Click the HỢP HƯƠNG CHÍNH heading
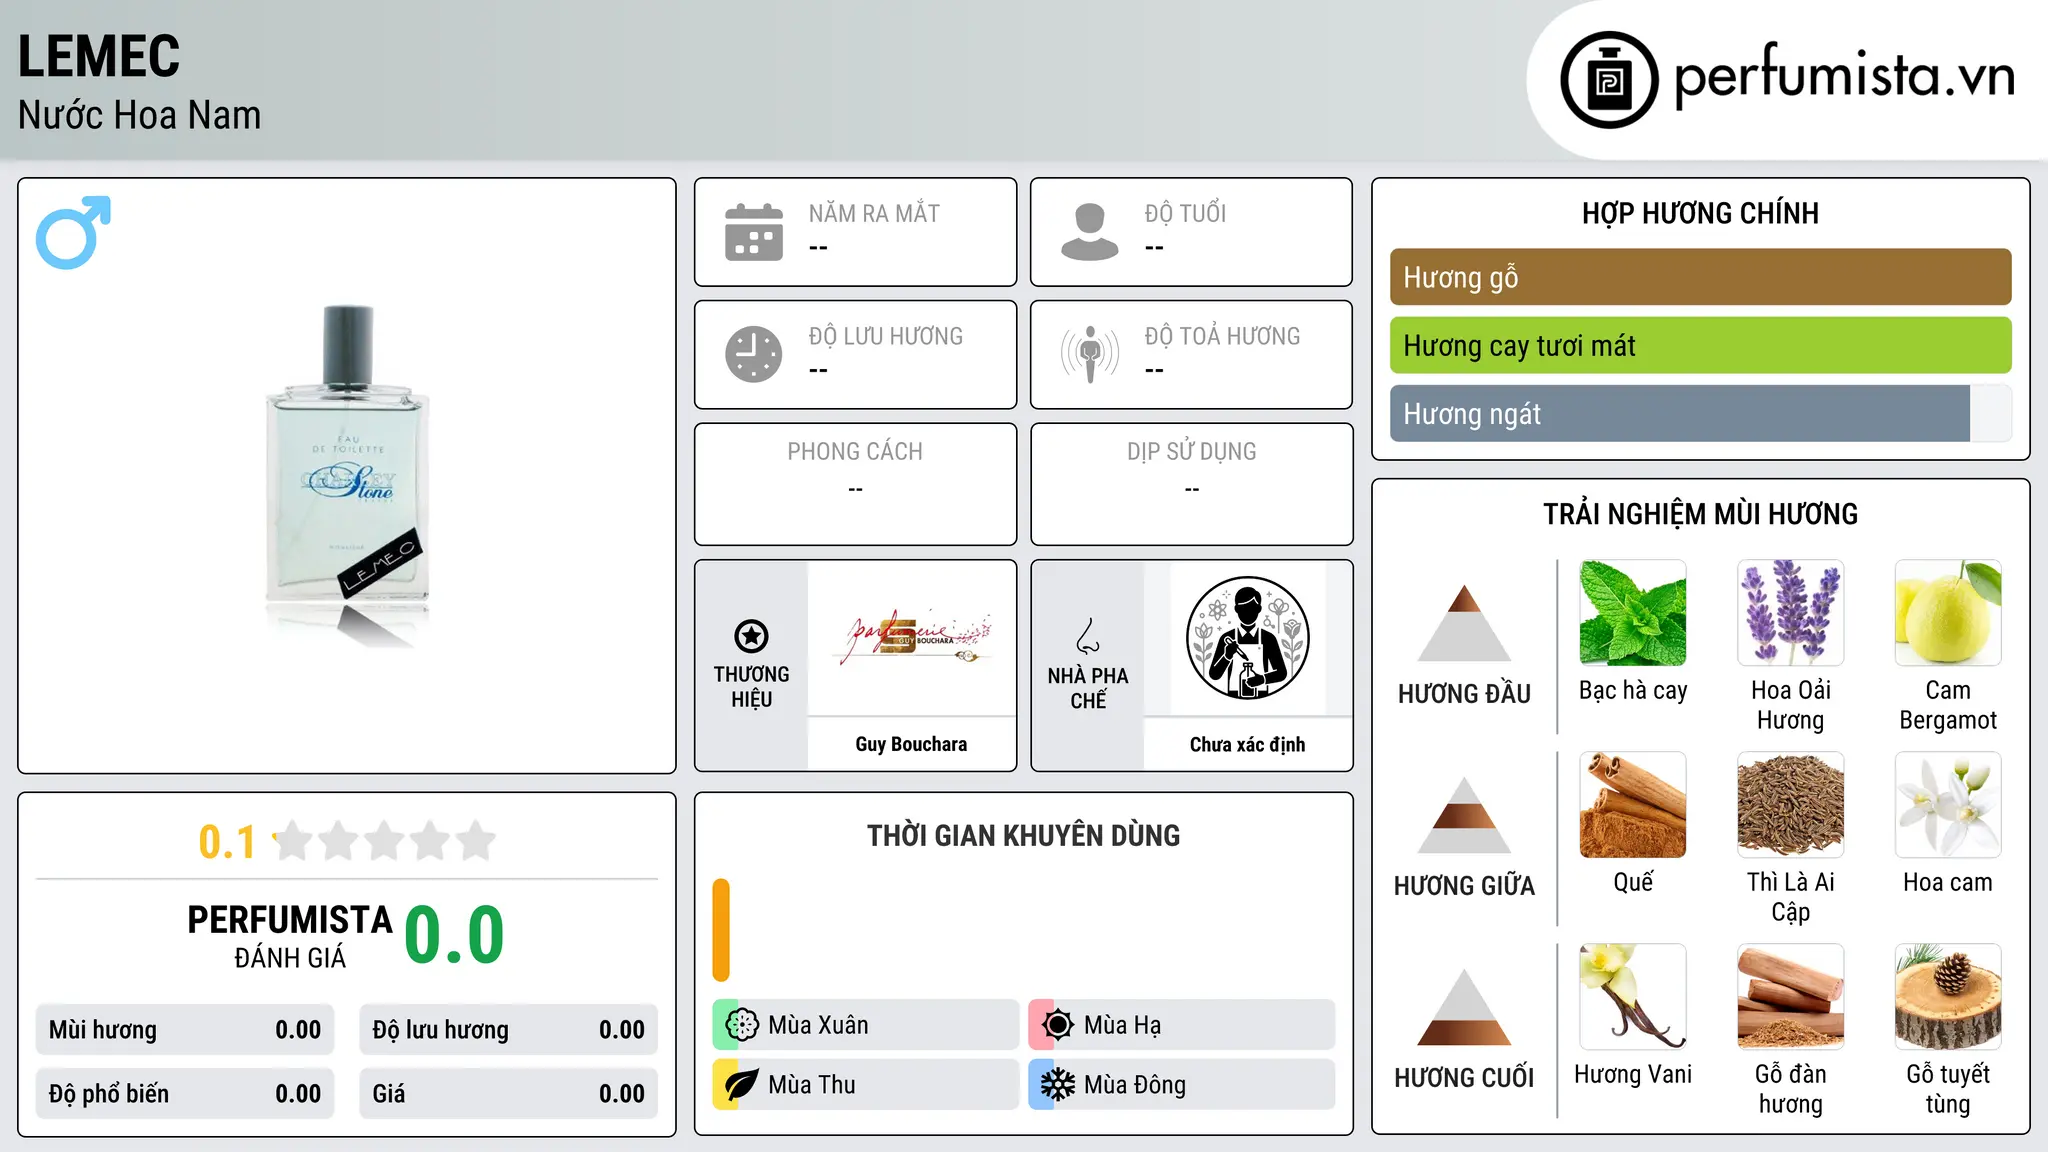 click(1700, 213)
